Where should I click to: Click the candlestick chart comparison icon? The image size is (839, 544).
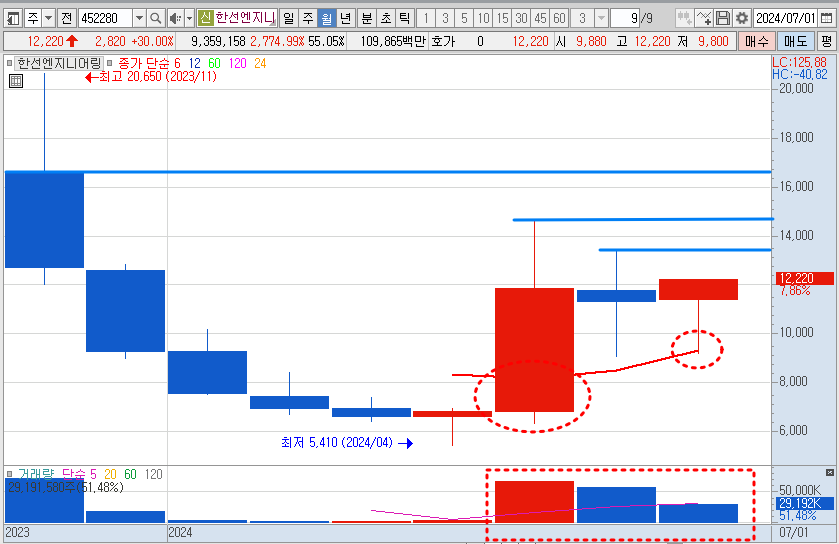pyautogui.click(x=684, y=19)
